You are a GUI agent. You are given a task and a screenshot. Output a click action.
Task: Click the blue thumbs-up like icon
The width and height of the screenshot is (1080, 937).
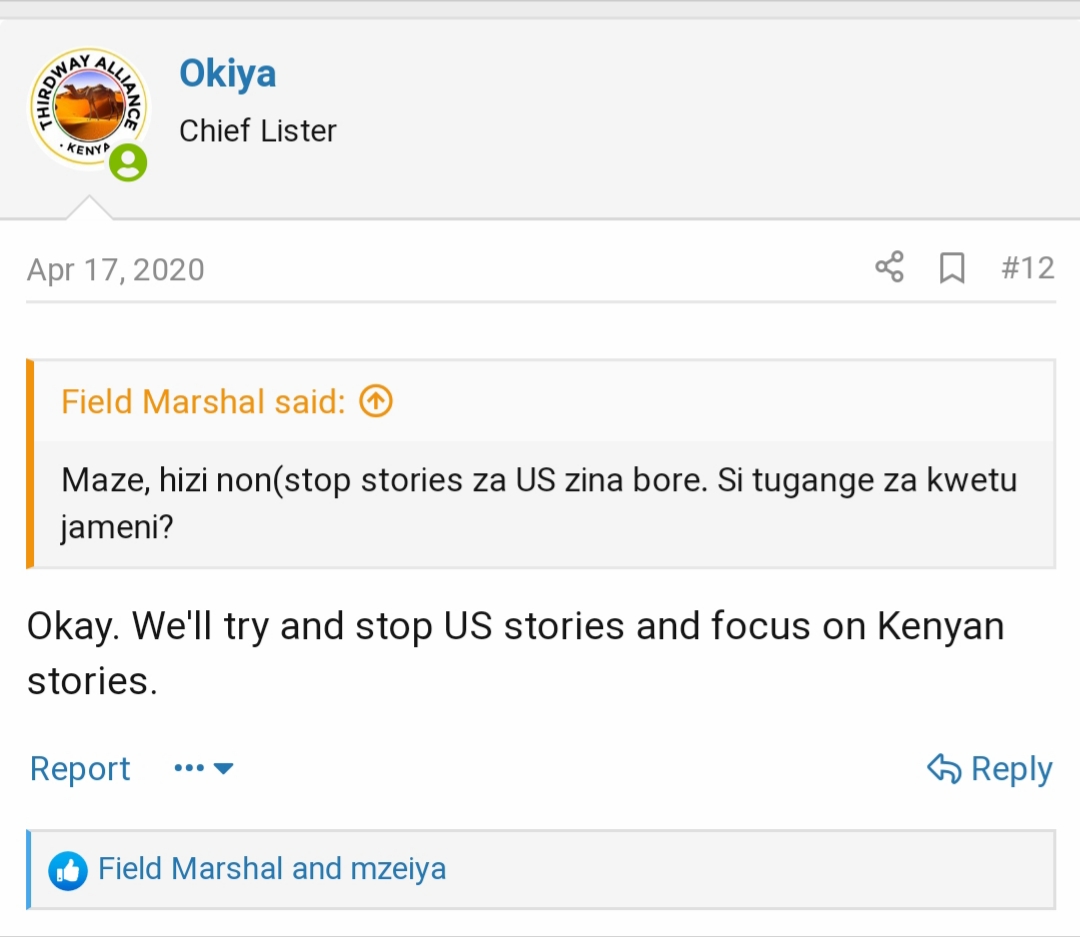pyautogui.click(x=68, y=871)
